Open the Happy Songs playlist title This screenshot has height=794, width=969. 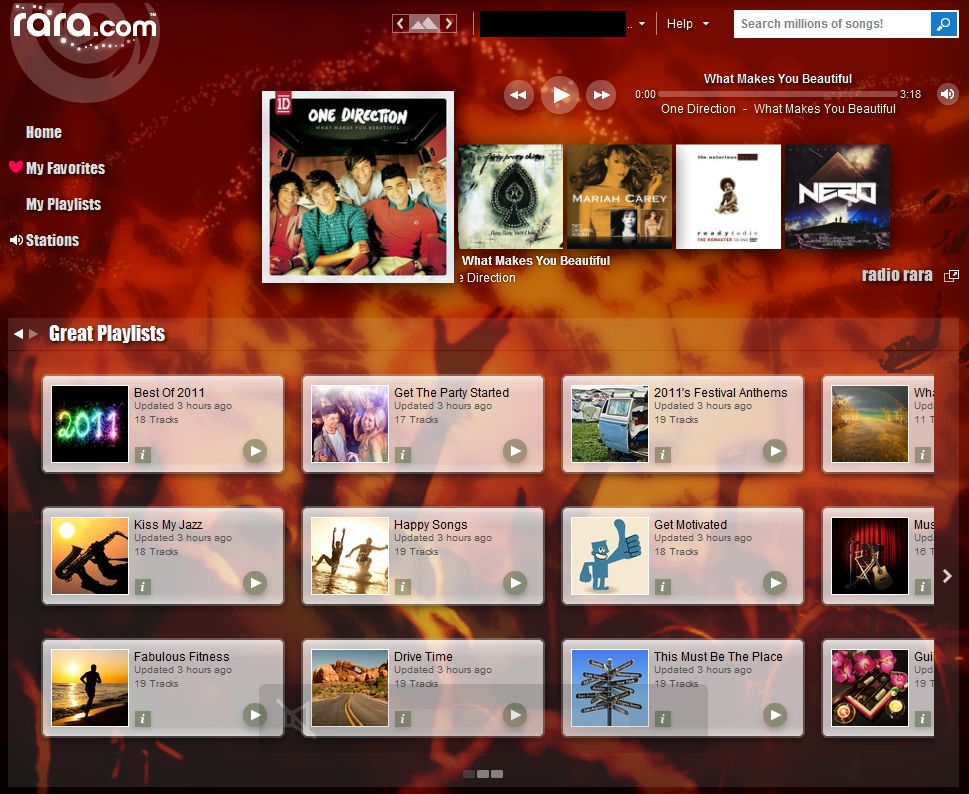click(431, 525)
